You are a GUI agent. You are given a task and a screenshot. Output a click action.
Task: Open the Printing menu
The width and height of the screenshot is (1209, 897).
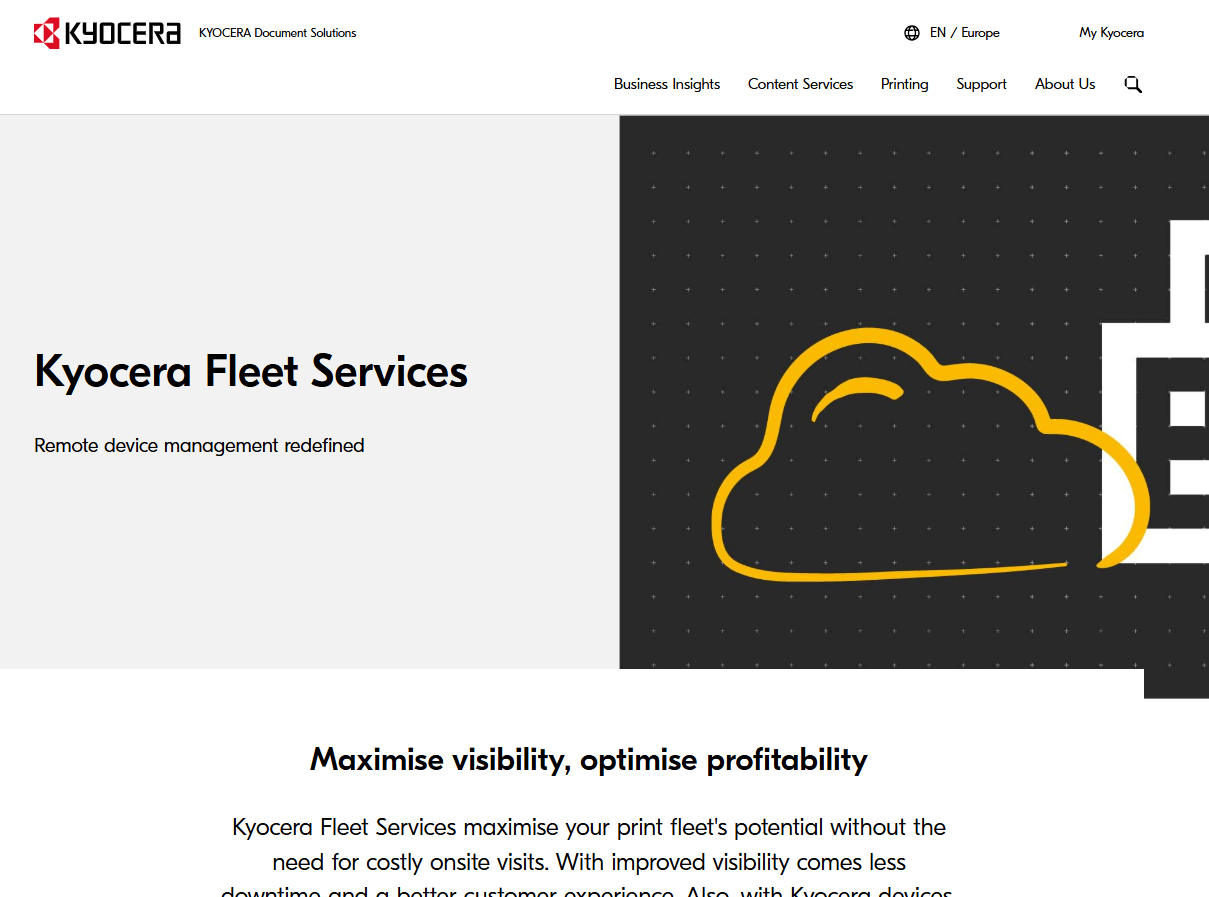(x=904, y=84)
